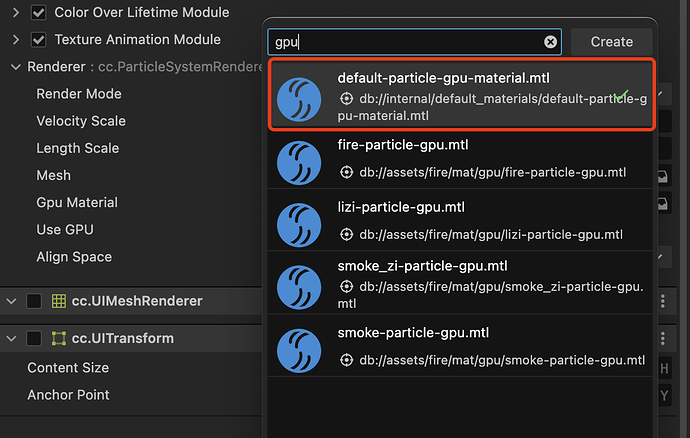Screen dimensions: 690x438
Task: Locate fire-particle-gpu.mtl via its target icon
Action: coord(347,172)
